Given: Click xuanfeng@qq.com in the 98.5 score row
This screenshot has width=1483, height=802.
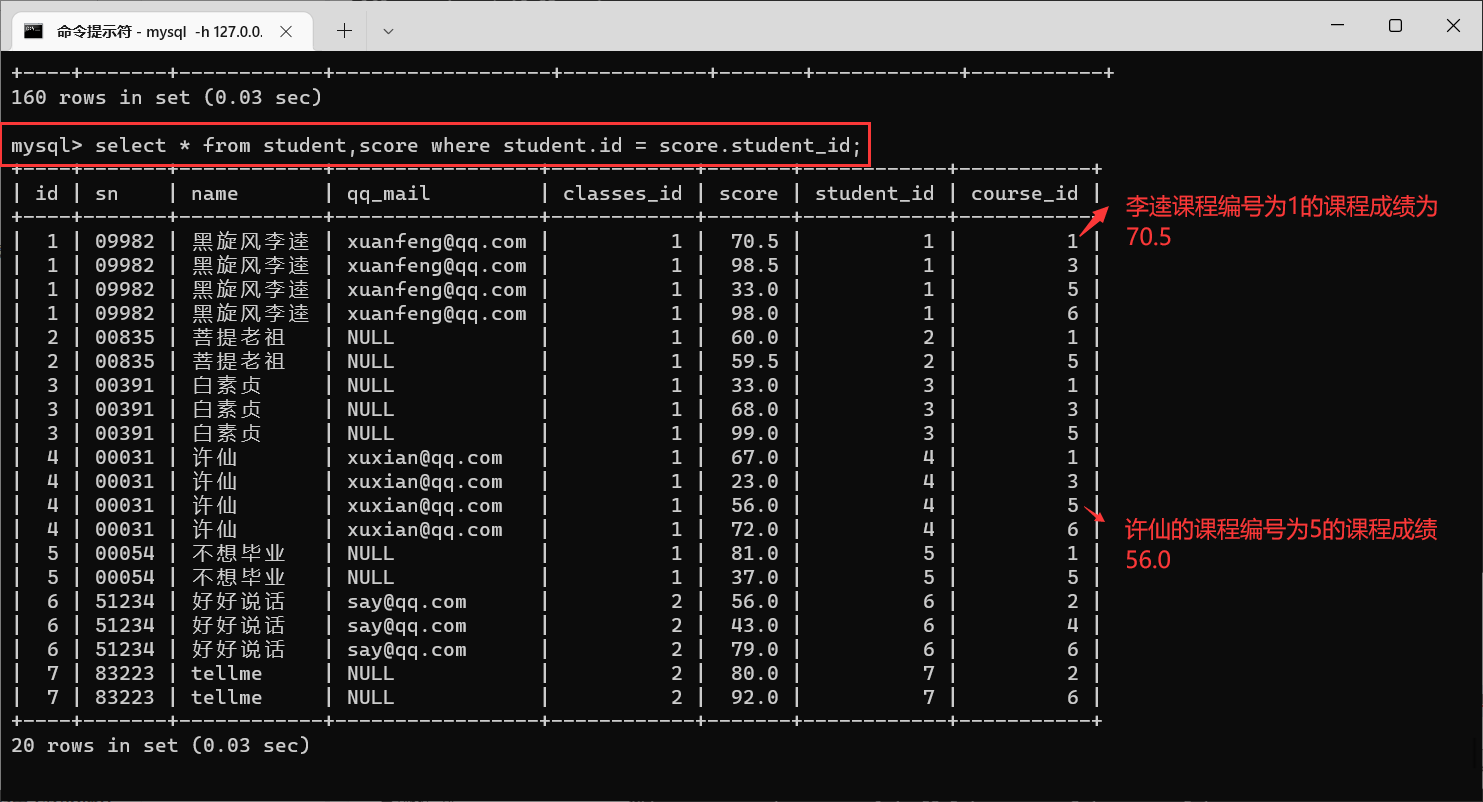Looking at the screenshot, I should (437, 266).
